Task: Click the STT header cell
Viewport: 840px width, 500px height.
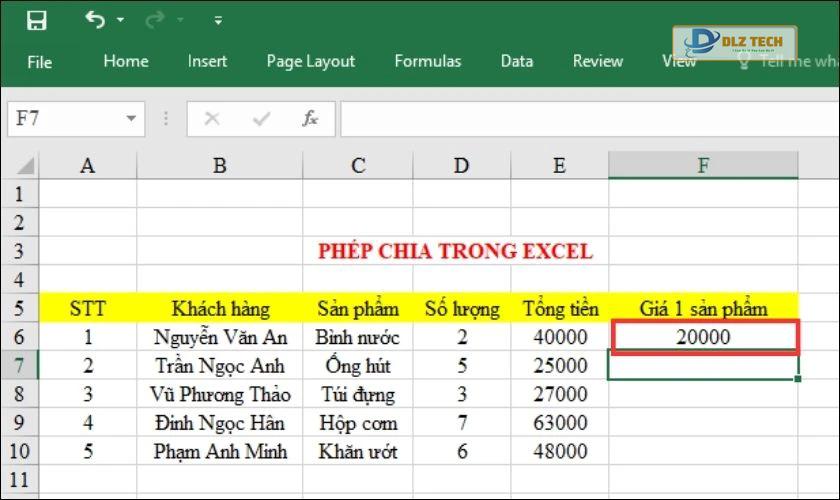Action: 87,308
